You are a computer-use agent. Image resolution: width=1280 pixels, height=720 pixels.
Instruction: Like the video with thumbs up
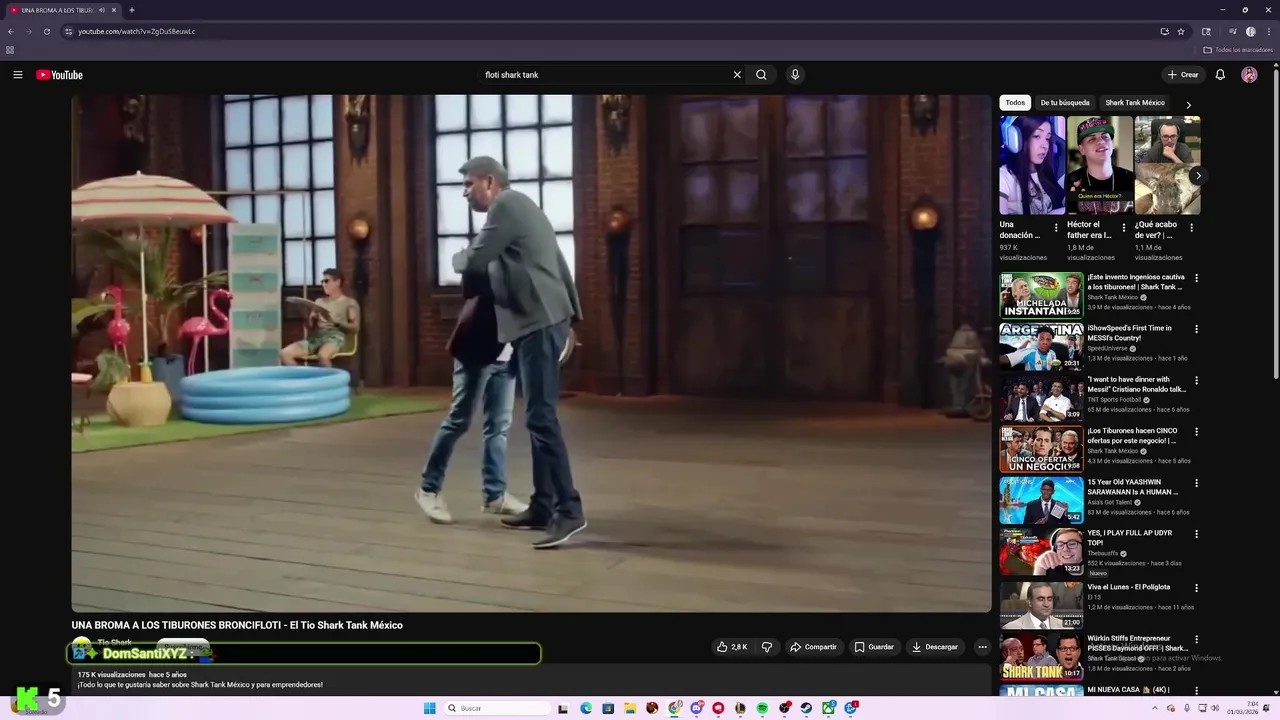pos(731,647)
